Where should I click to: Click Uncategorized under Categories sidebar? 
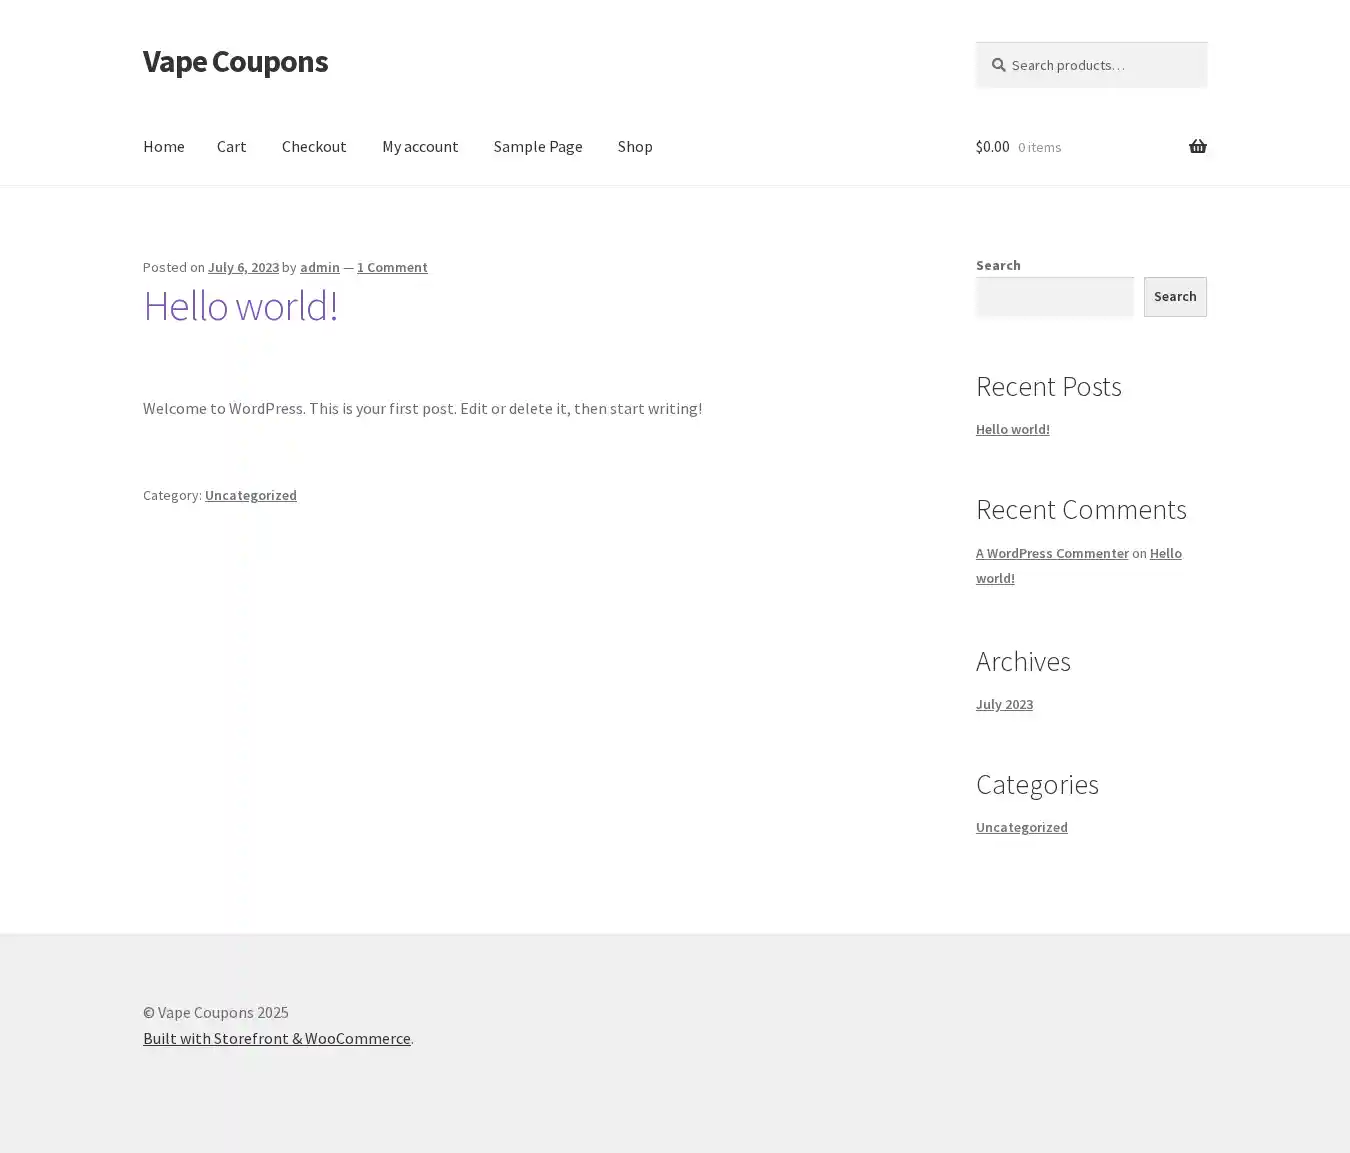click(1021, 827)
